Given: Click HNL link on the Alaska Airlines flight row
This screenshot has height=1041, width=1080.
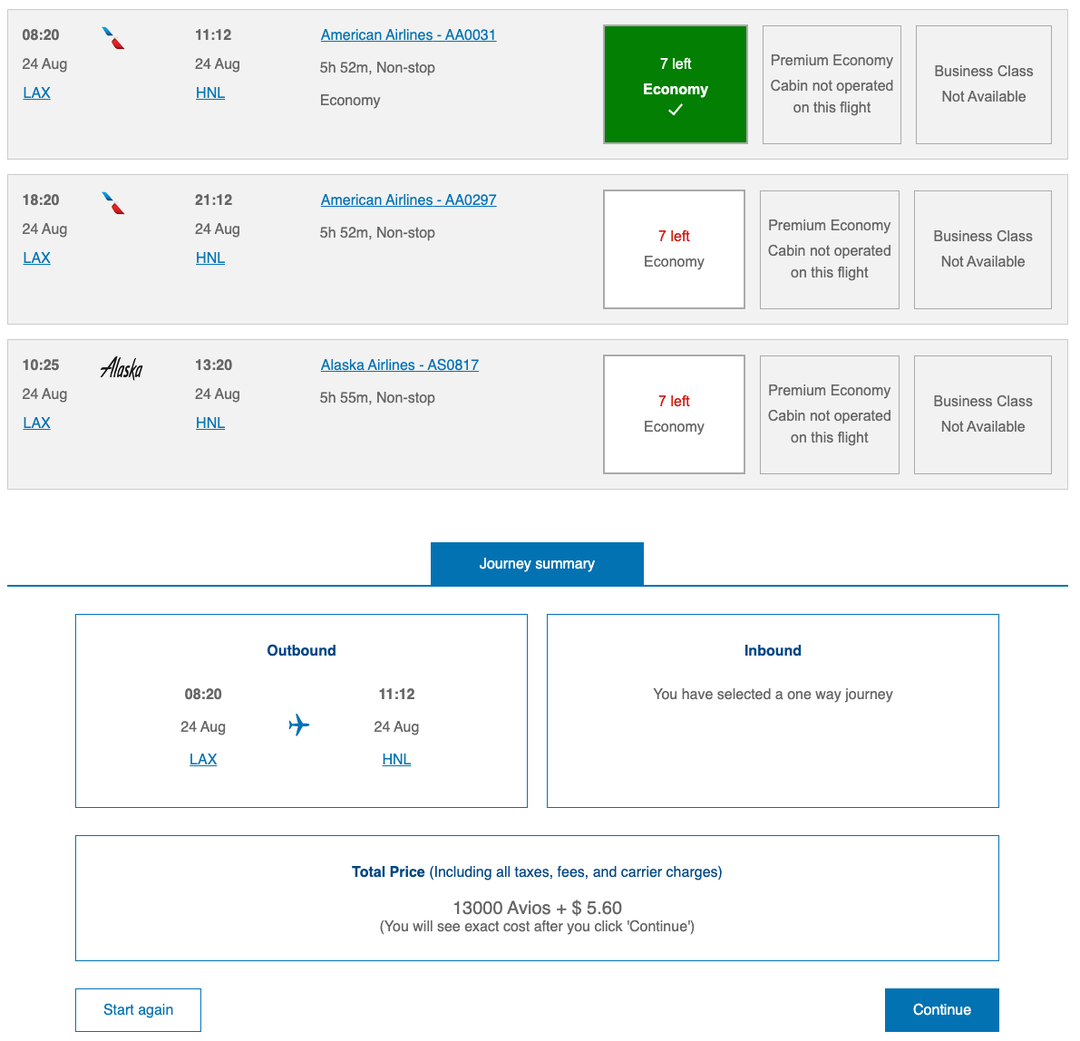Looking at the screenshot, I should (x=210, y=422).
